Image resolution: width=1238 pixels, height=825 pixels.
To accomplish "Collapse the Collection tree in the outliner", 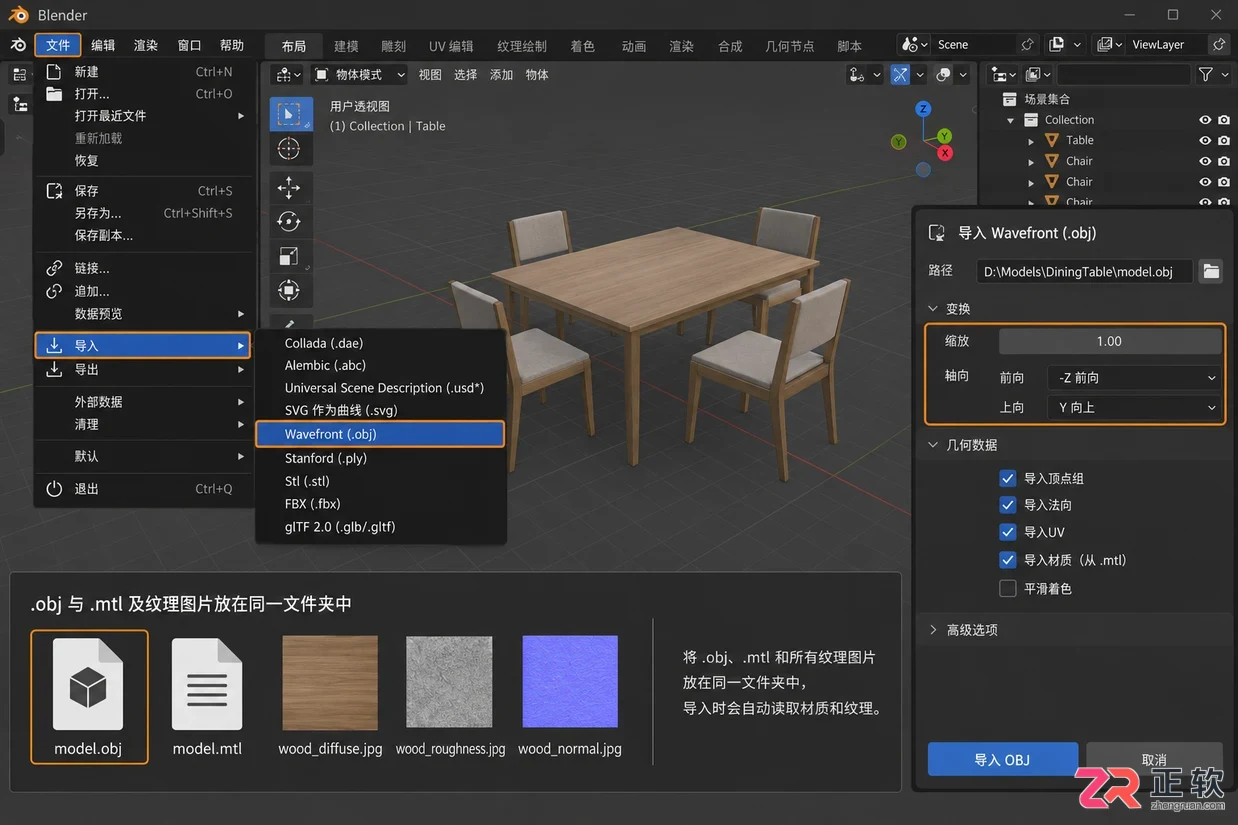I will click(1010, 120).
